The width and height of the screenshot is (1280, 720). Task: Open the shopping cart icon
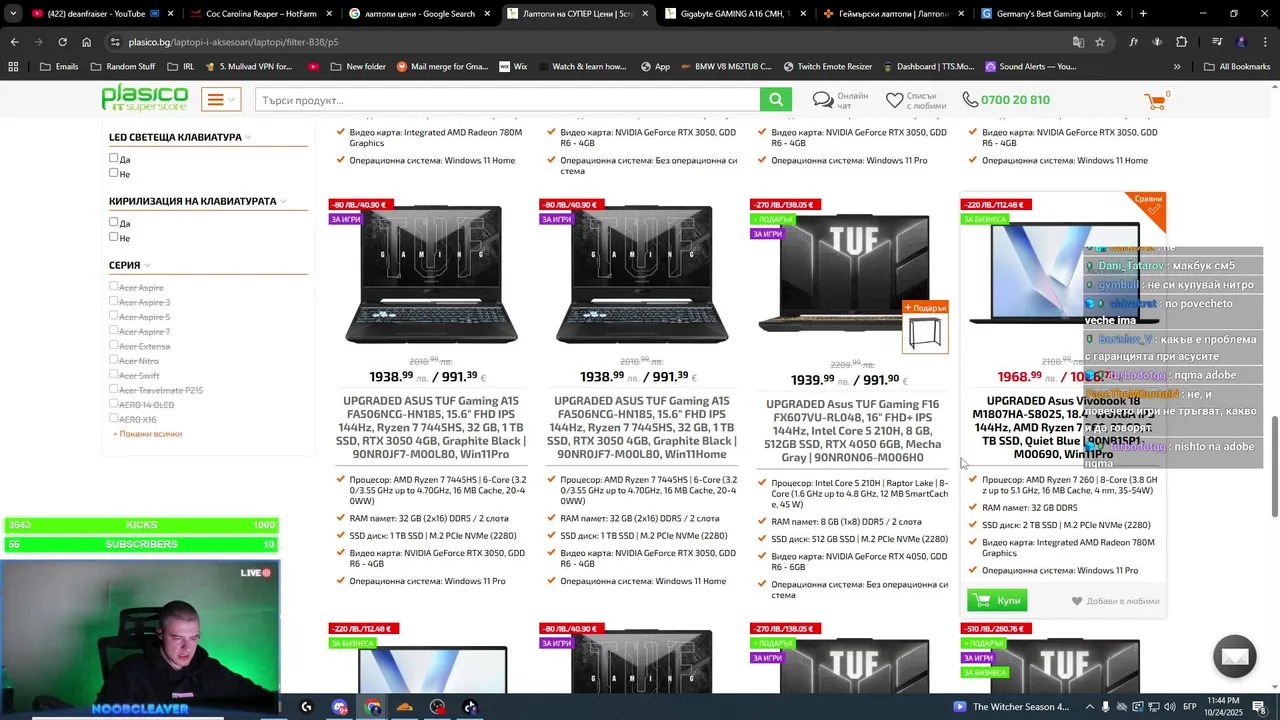pos(1156,100)
